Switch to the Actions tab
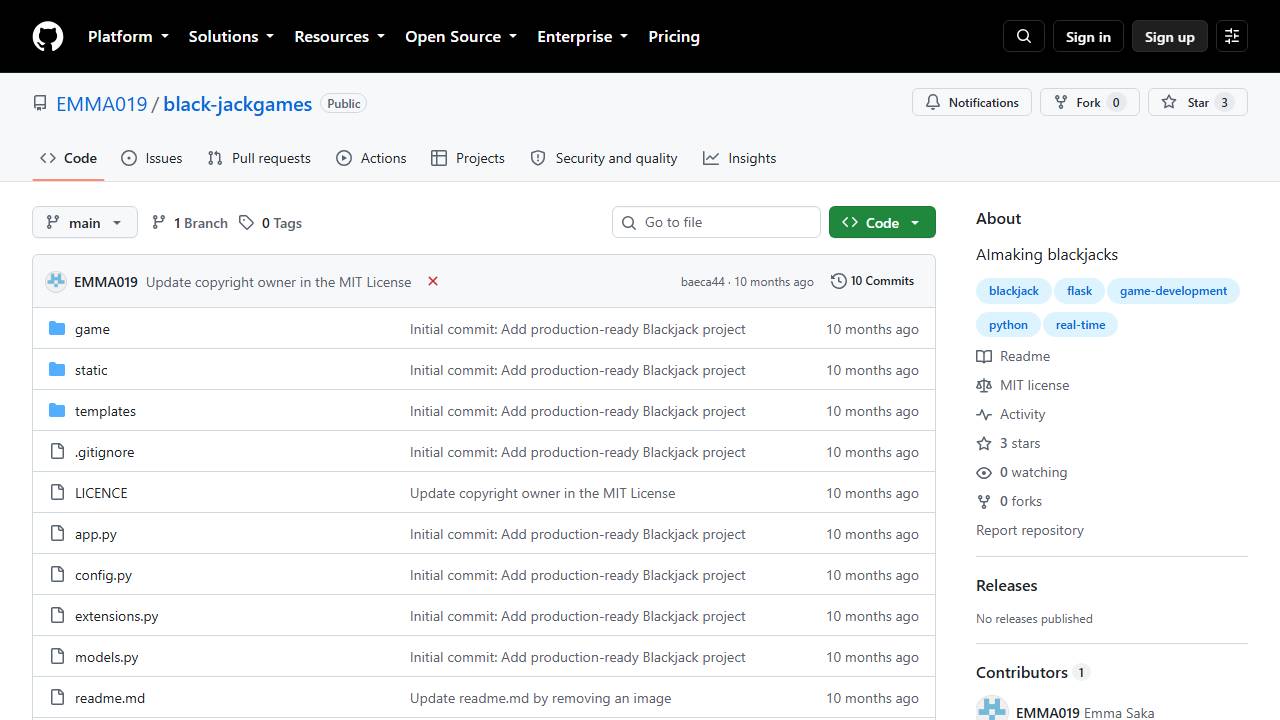This screenshot has height=720, width=1280. coord(371,158)
